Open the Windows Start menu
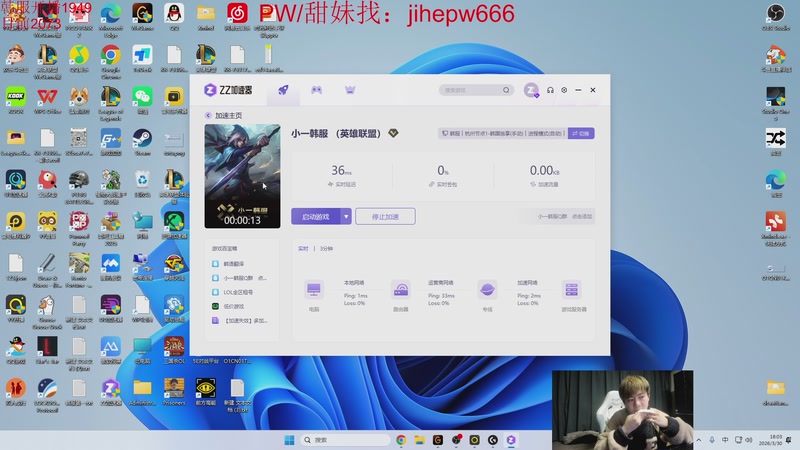The width and height of the screenshot is (800, 450). click(x=289, y=440)
